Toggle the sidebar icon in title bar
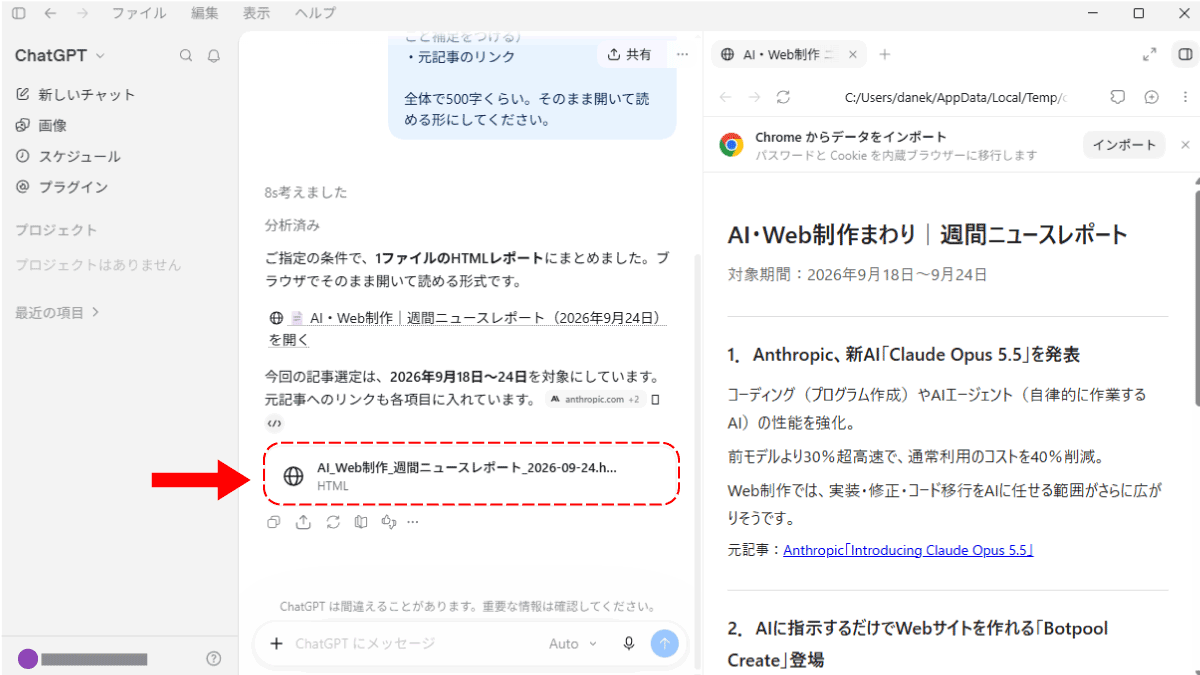Screen dimensions: 1200x675 coord(18,13)
